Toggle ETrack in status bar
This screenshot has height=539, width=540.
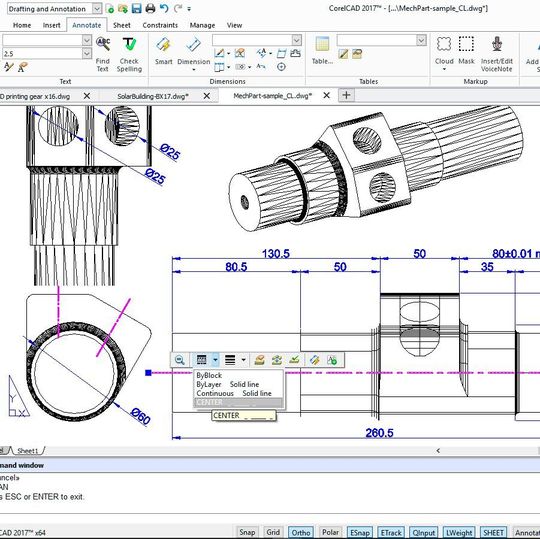coord(391,532)
